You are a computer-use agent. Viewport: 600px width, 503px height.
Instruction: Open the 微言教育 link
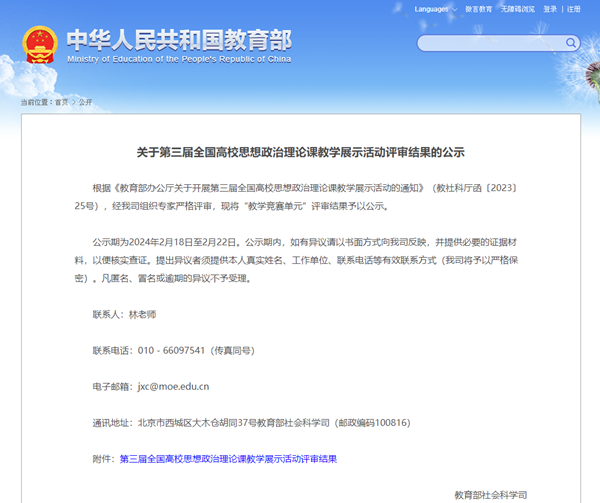[479, 9]
